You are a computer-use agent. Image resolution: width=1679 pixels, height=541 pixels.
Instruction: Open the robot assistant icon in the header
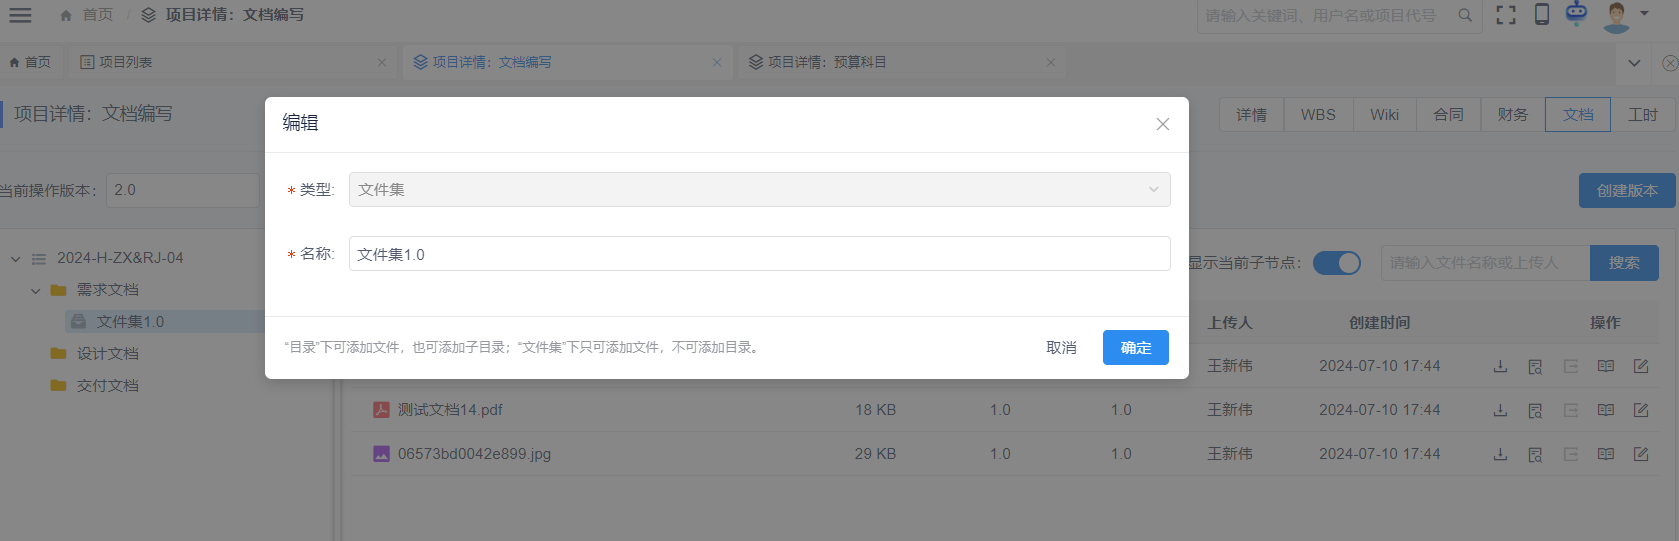[x=1576, y=13]
